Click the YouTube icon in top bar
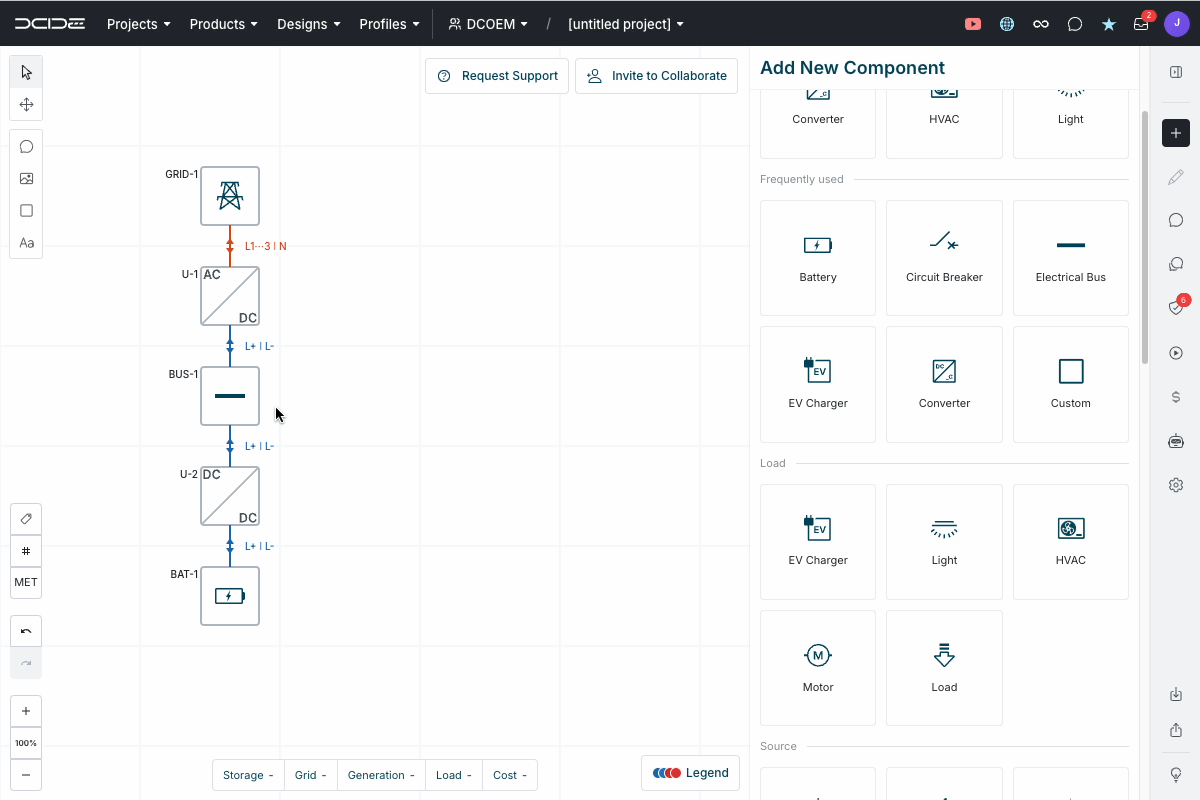This screenshot has width=1200, height=800. (972, 23)
